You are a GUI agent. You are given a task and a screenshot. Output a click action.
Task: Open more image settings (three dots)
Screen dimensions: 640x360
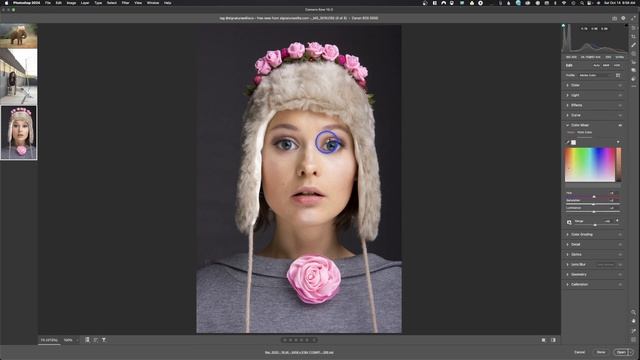pos(633,87)
